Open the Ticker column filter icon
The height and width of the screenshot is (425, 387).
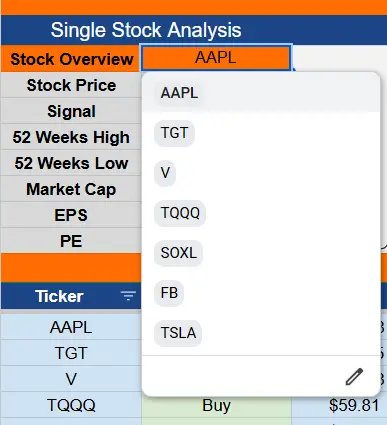[x=128, y=296]
